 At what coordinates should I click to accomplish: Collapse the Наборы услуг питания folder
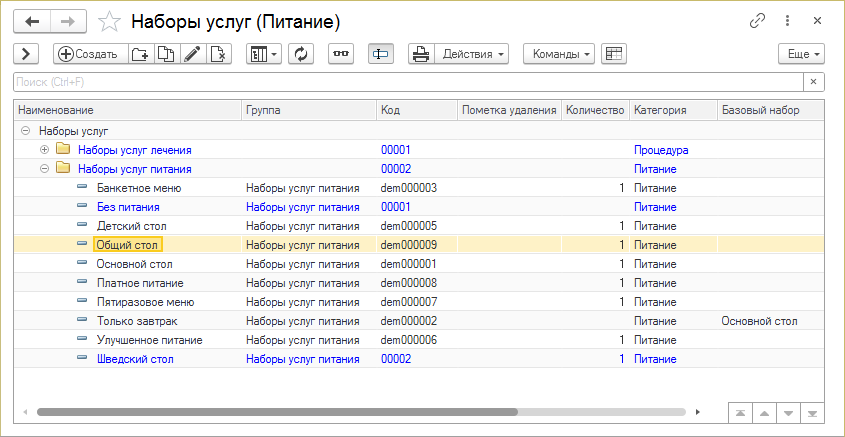44,169
